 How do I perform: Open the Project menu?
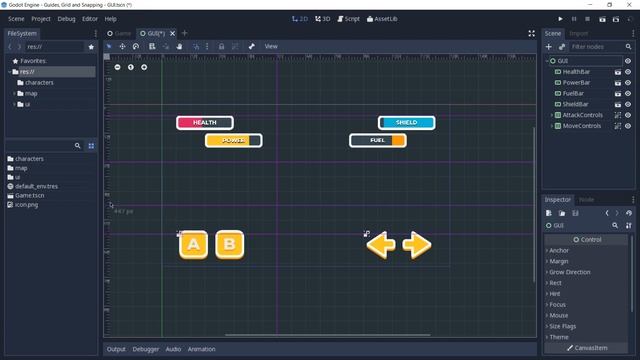point(41,19)
